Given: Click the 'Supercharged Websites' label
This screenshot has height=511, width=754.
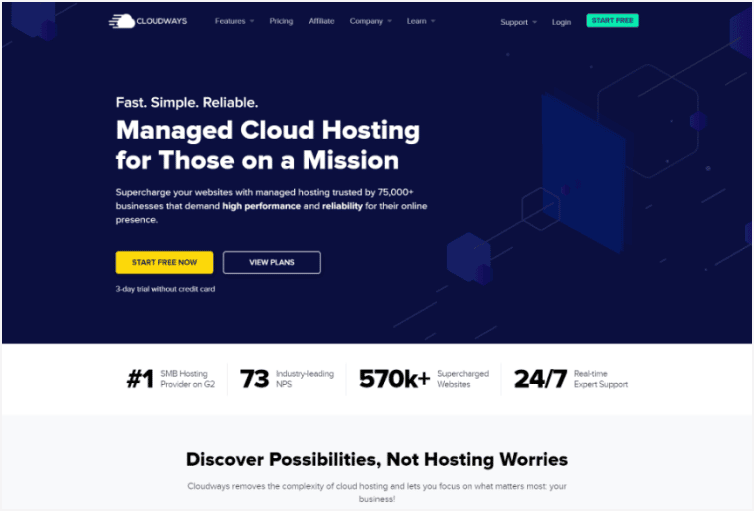Looking at the screenshot, I should (x=463, y=379).
